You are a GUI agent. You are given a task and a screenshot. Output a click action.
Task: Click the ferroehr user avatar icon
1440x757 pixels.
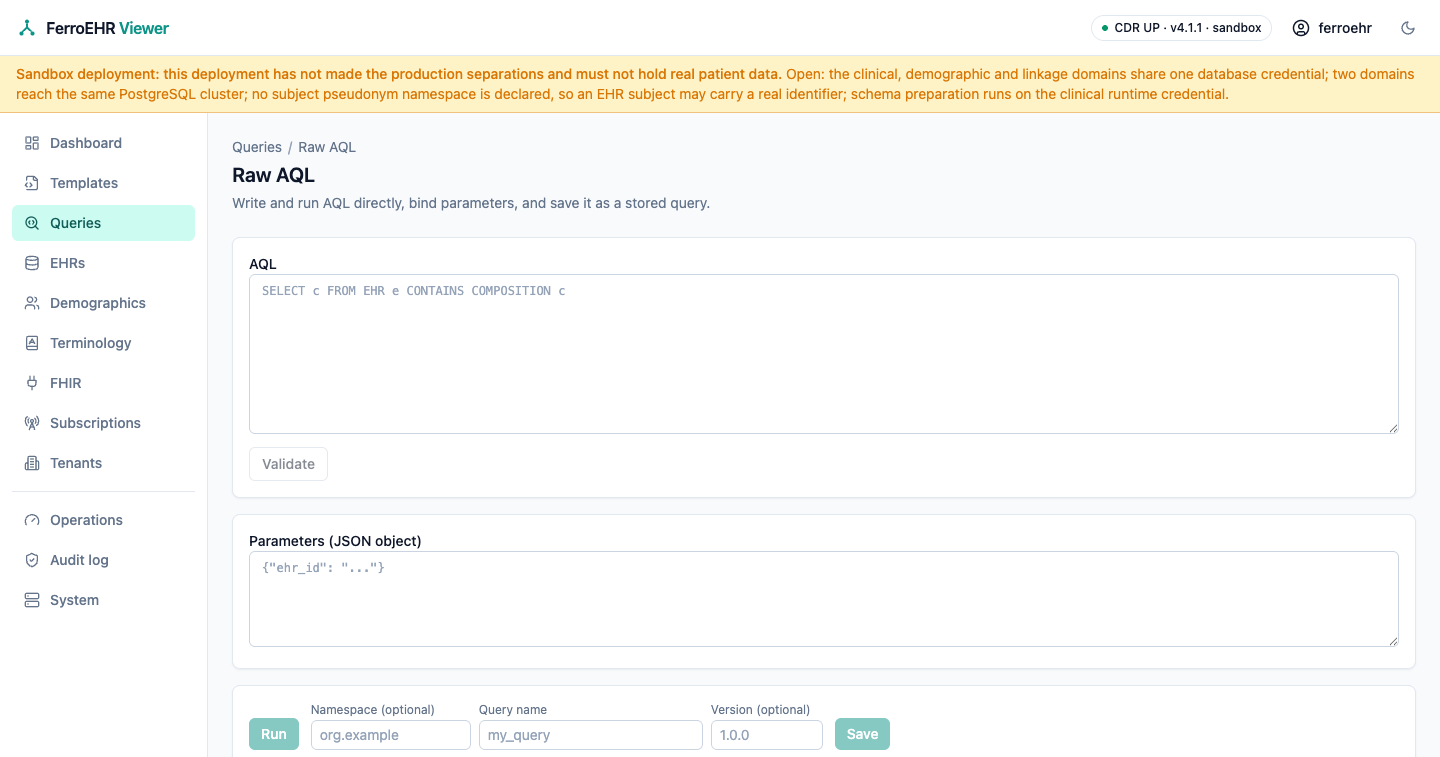[x=1301, y=28]
